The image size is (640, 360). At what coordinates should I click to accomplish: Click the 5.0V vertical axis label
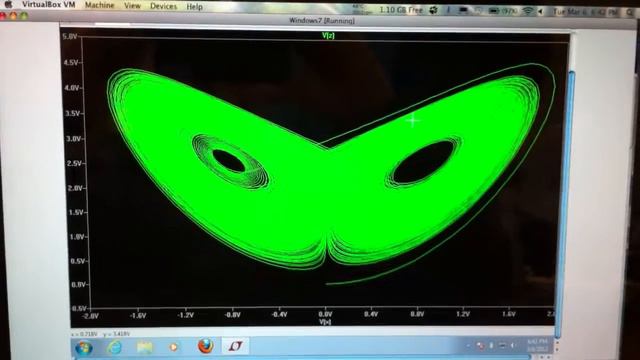pos(70,37)
